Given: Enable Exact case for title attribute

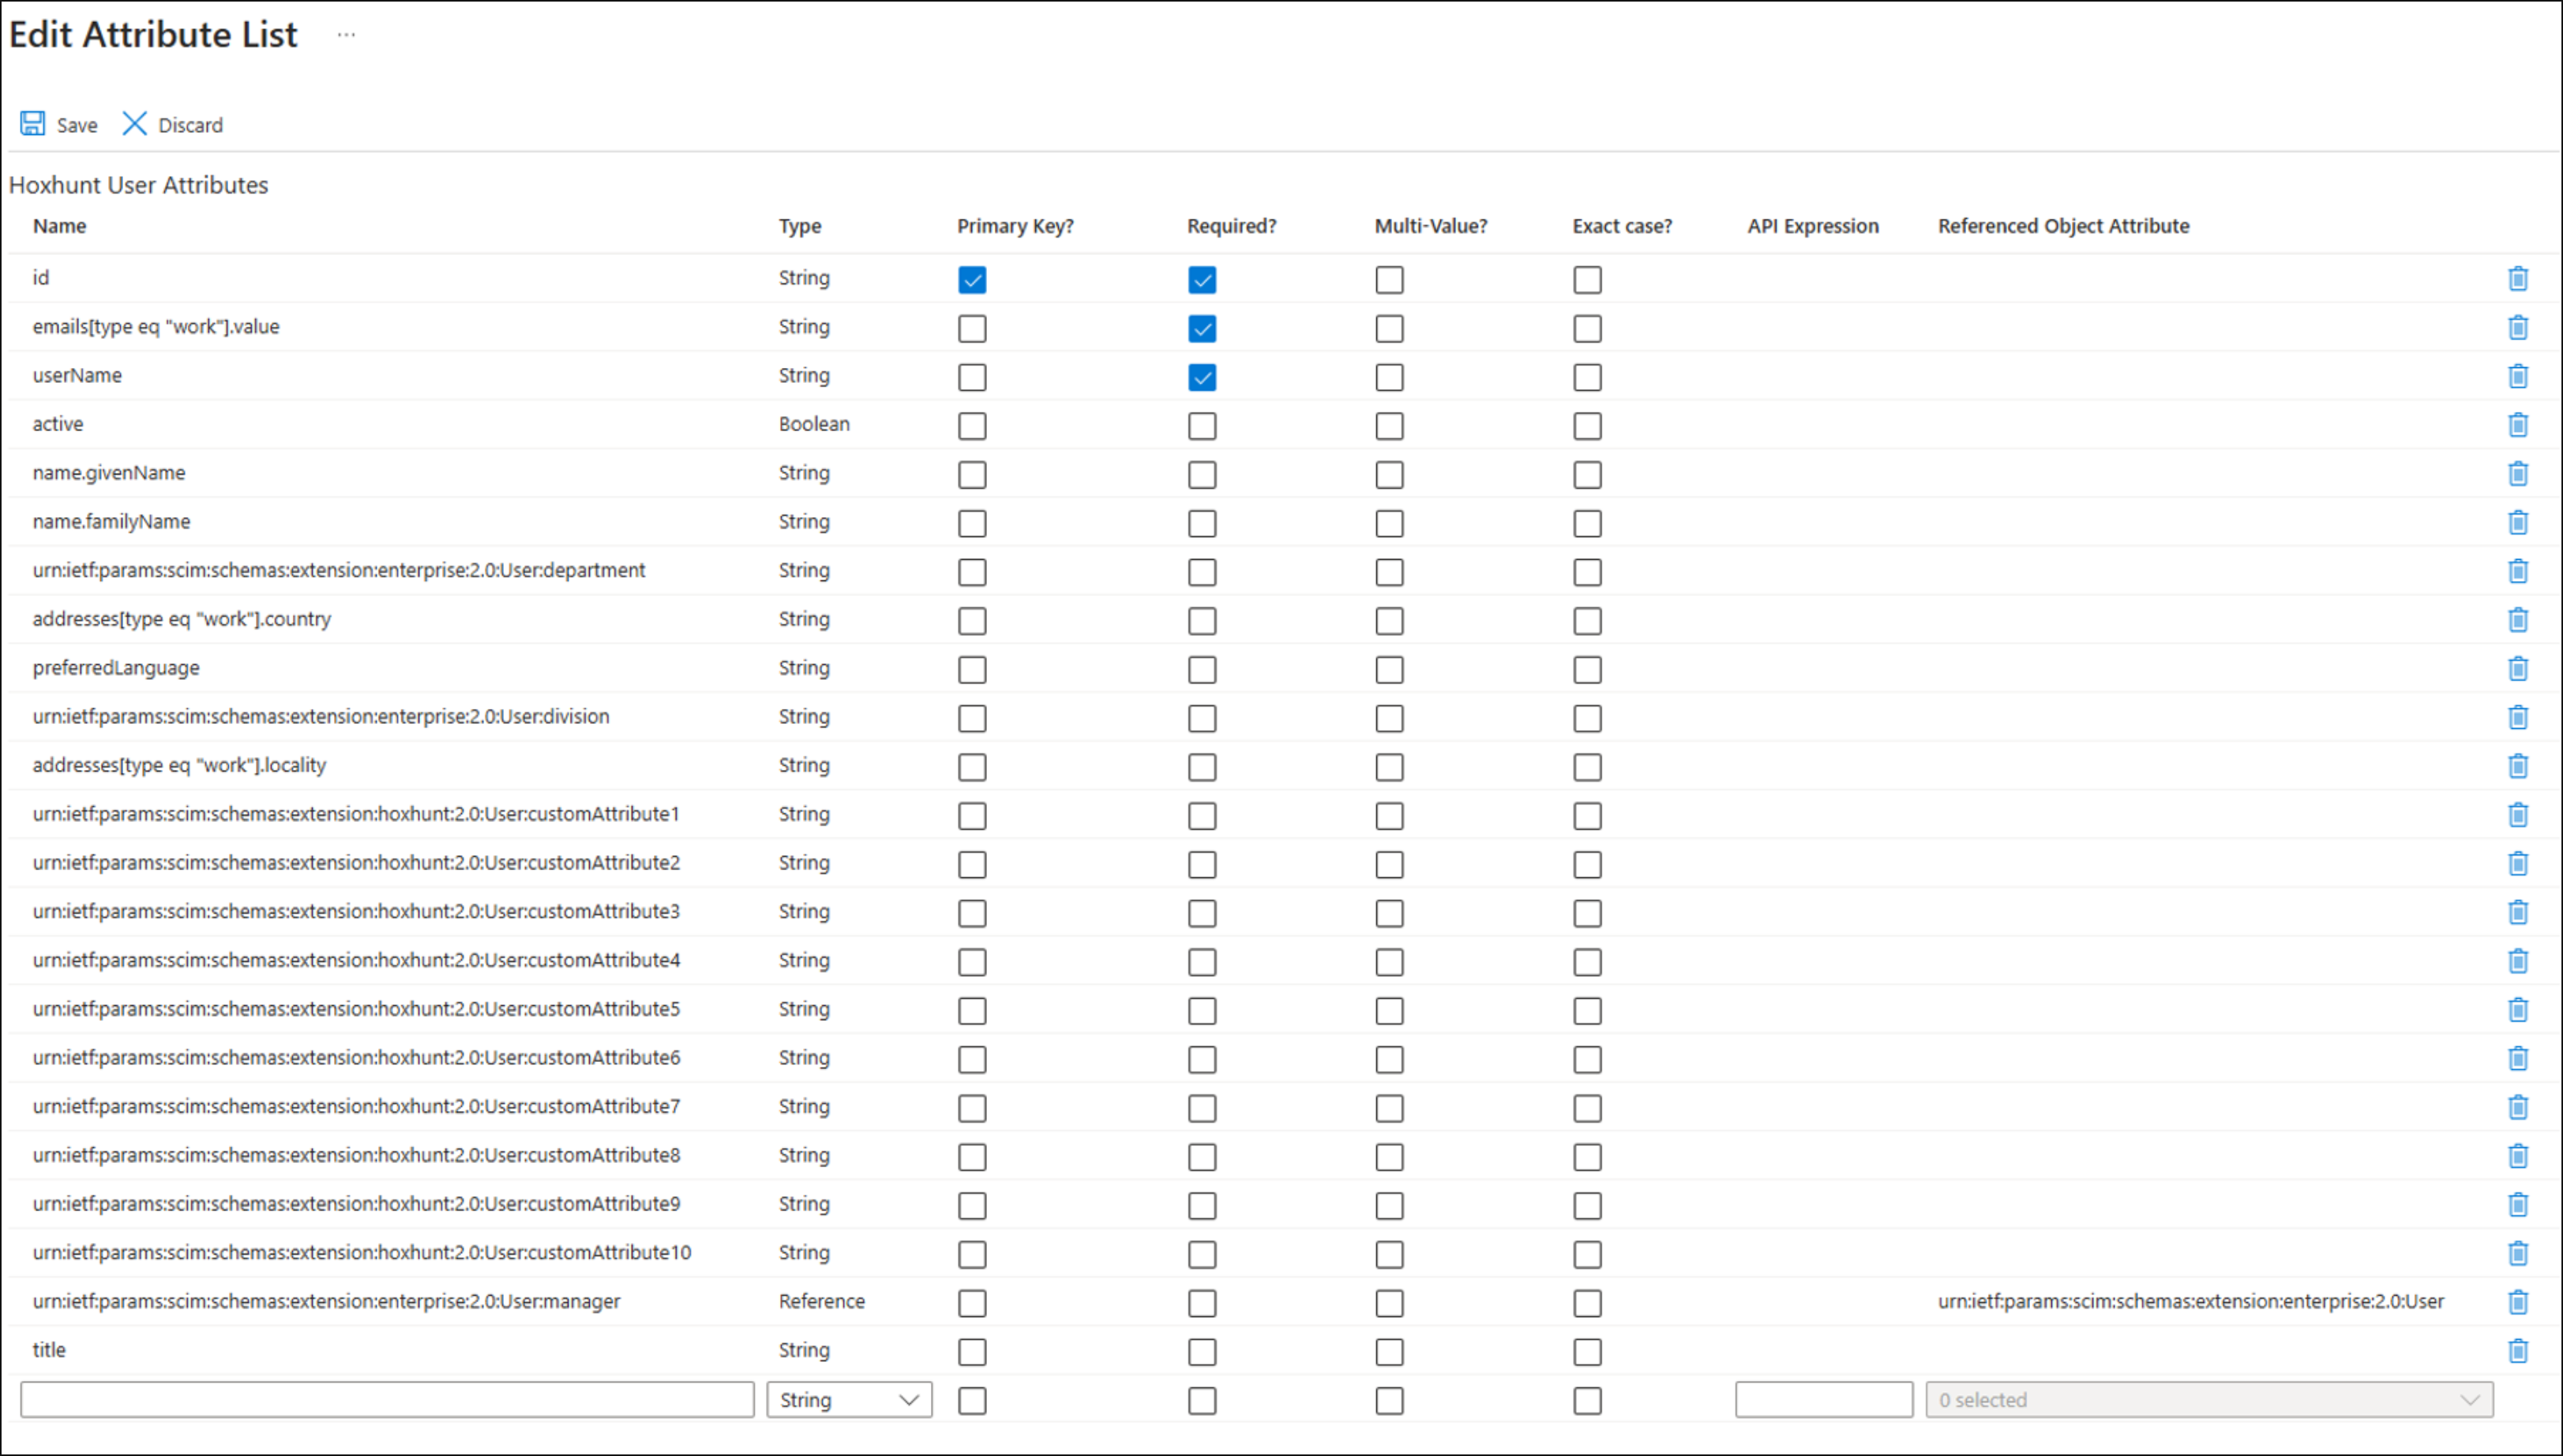Looking at the screenshot, I should 1587,1352.
